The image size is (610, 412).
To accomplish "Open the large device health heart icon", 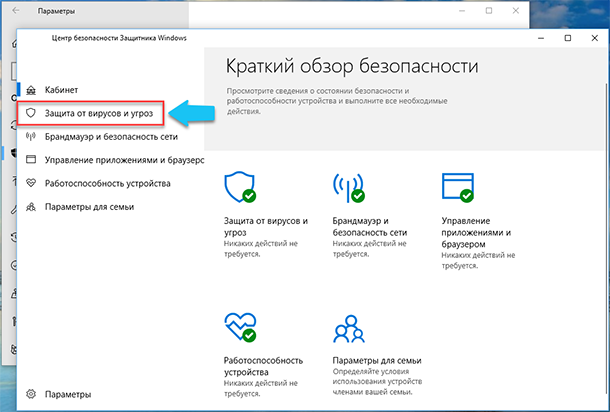I will pyautogui.click(x=240, y=328).
